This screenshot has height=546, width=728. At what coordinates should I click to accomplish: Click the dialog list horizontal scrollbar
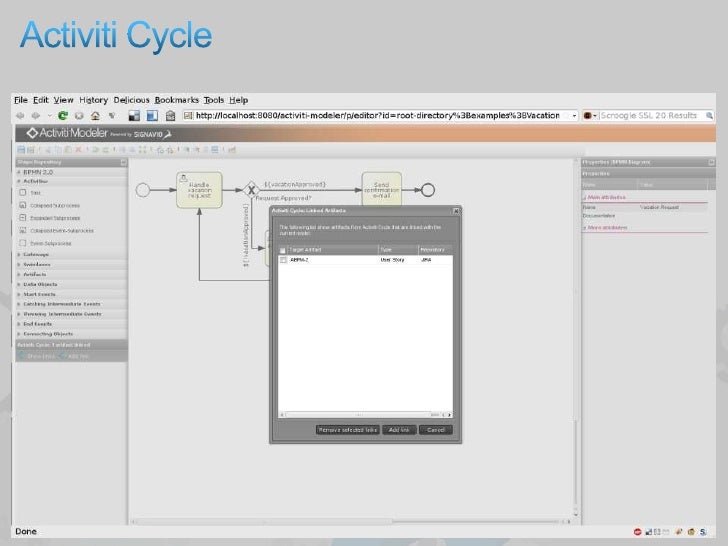365,415
